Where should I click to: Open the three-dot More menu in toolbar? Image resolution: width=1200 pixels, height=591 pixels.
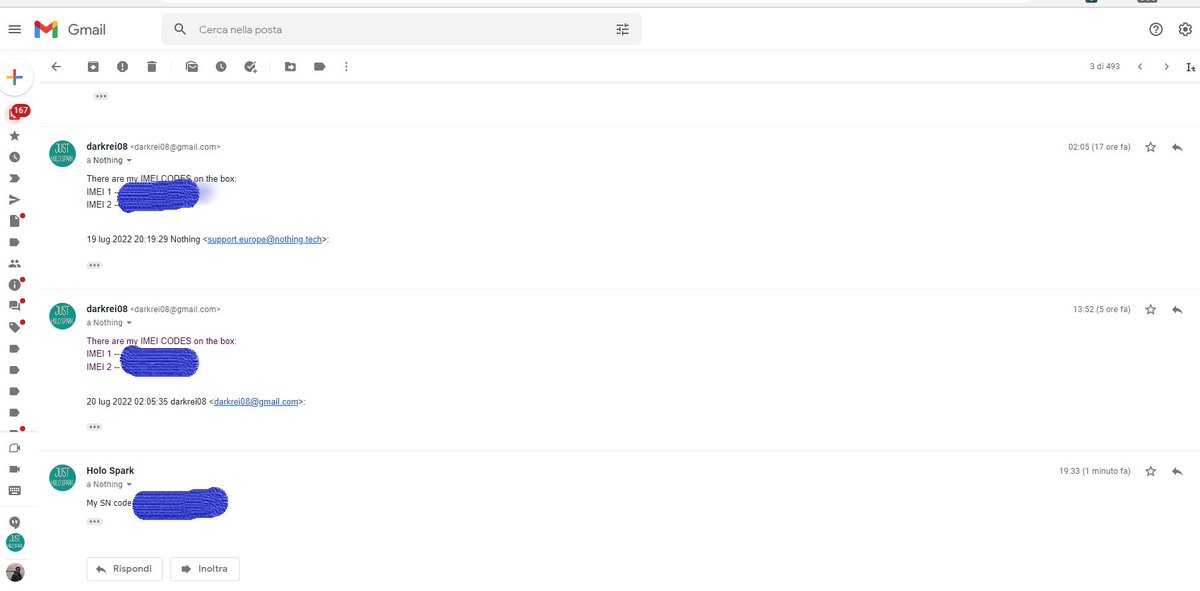coord(346,67)
